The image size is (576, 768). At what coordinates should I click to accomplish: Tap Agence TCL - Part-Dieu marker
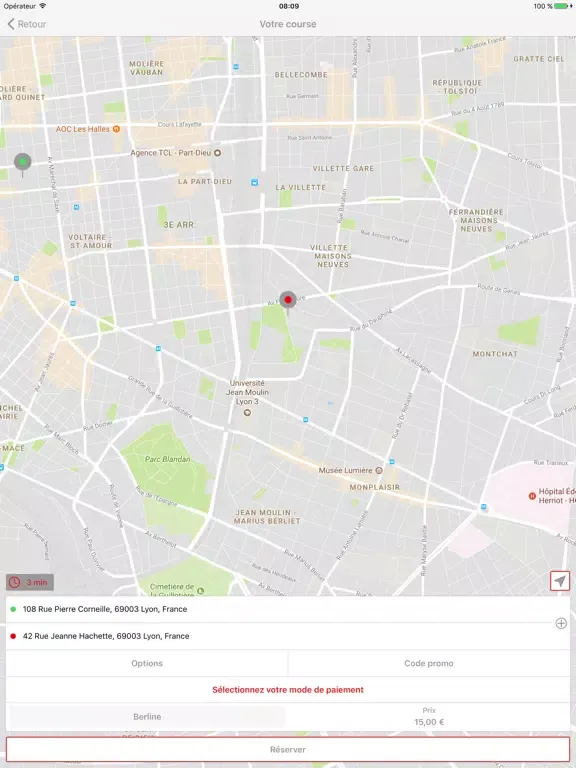tap(217, 153)
